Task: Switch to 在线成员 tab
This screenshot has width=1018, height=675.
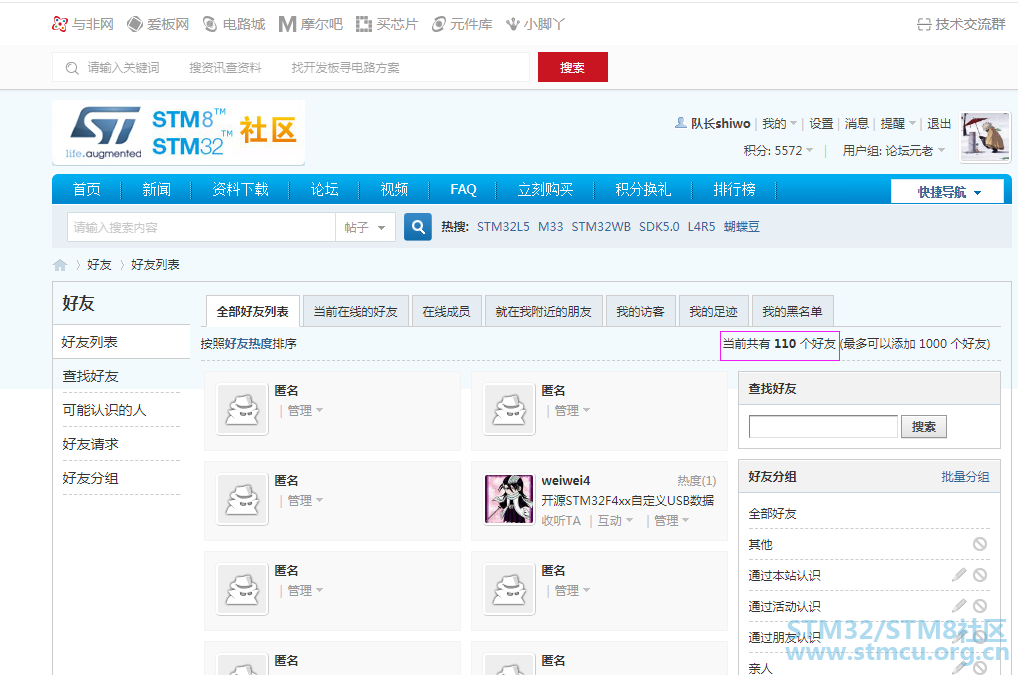Action: tap(446, 312)
